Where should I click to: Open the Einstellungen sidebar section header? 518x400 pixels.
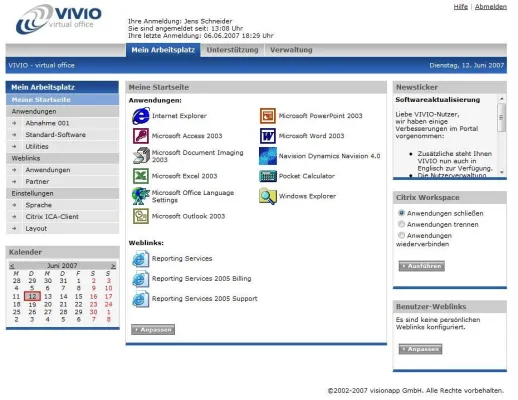[62, 193]
